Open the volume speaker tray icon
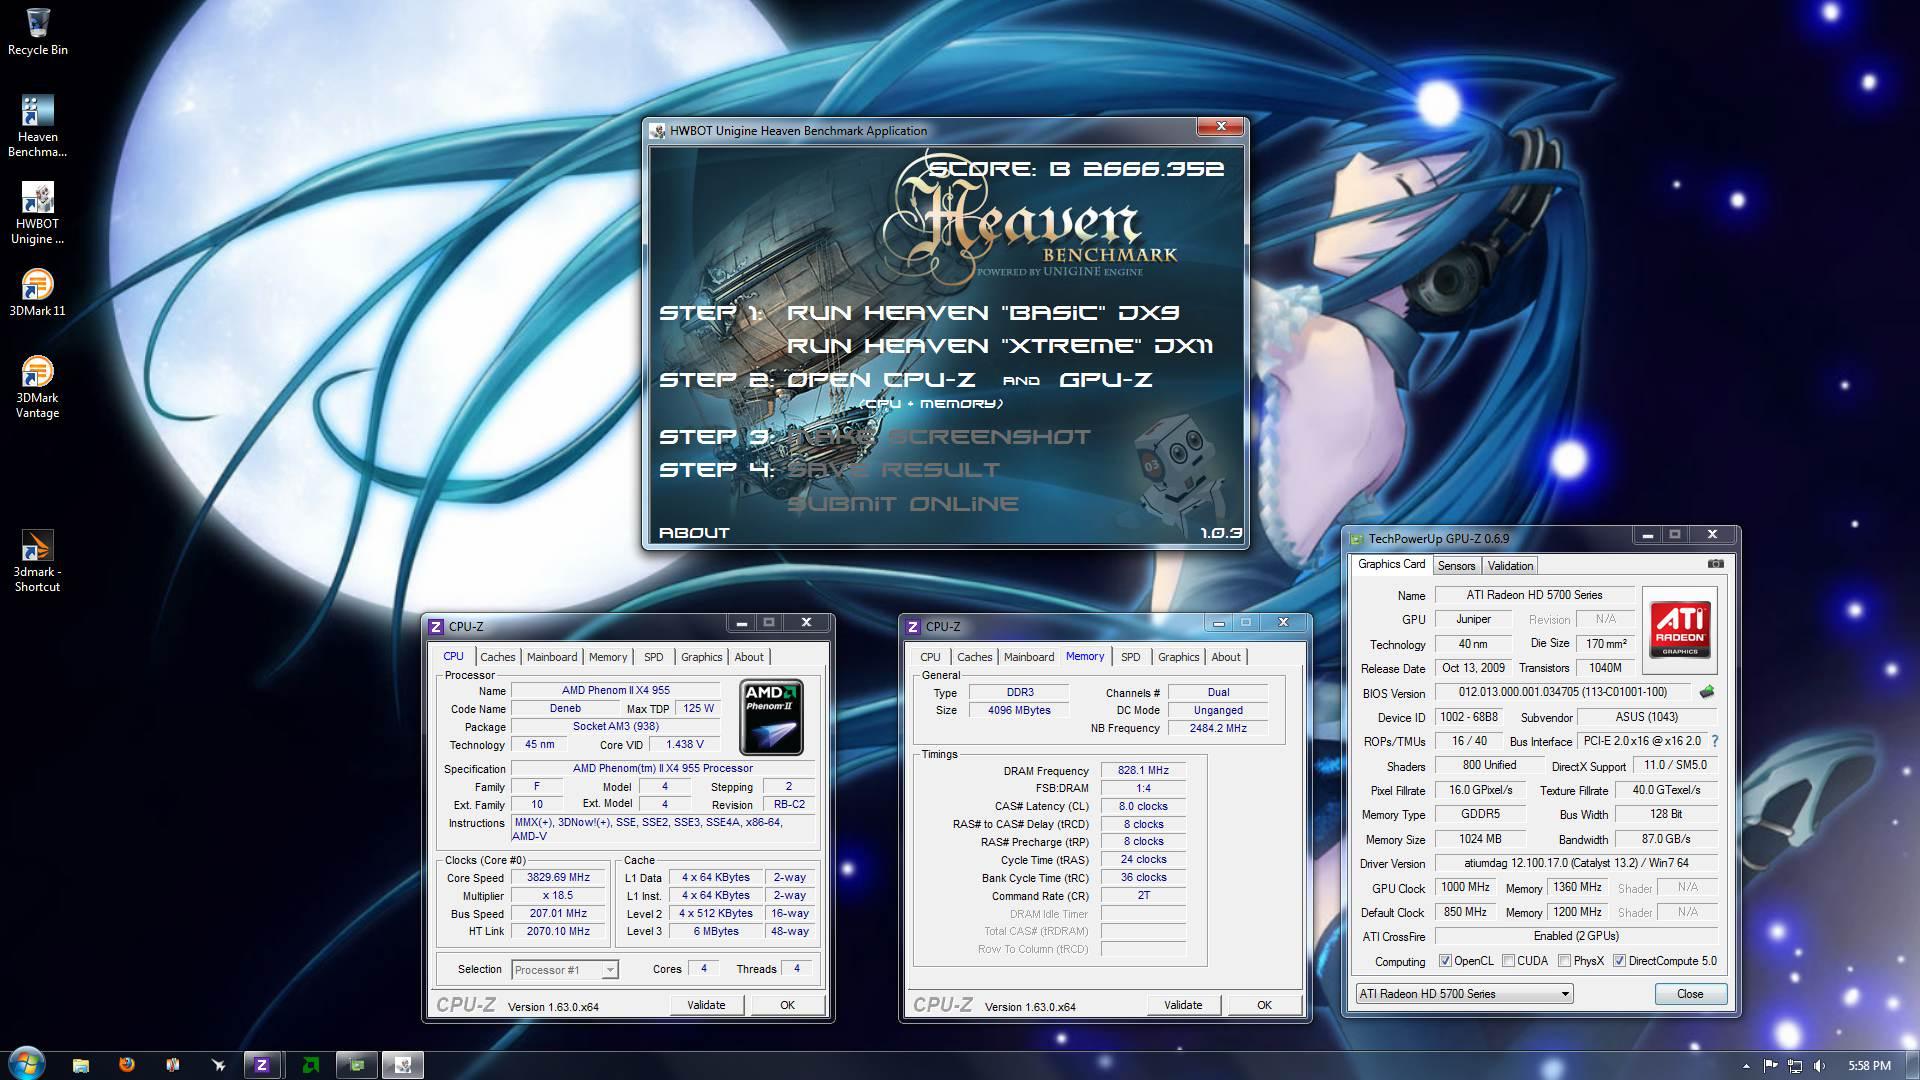 pyautogui.click(x=1819, y=1066)
